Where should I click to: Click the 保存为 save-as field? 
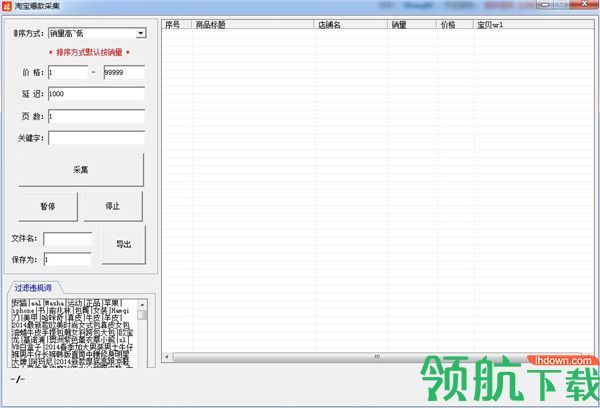click(x=68, y=259)
